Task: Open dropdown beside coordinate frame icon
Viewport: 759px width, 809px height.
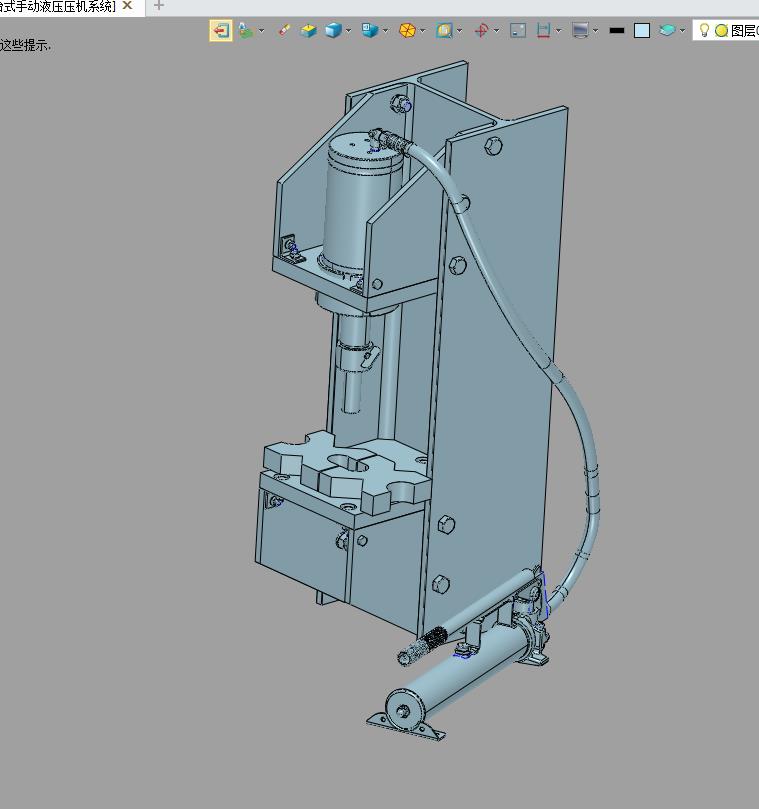Action: (x=496, y=31)
